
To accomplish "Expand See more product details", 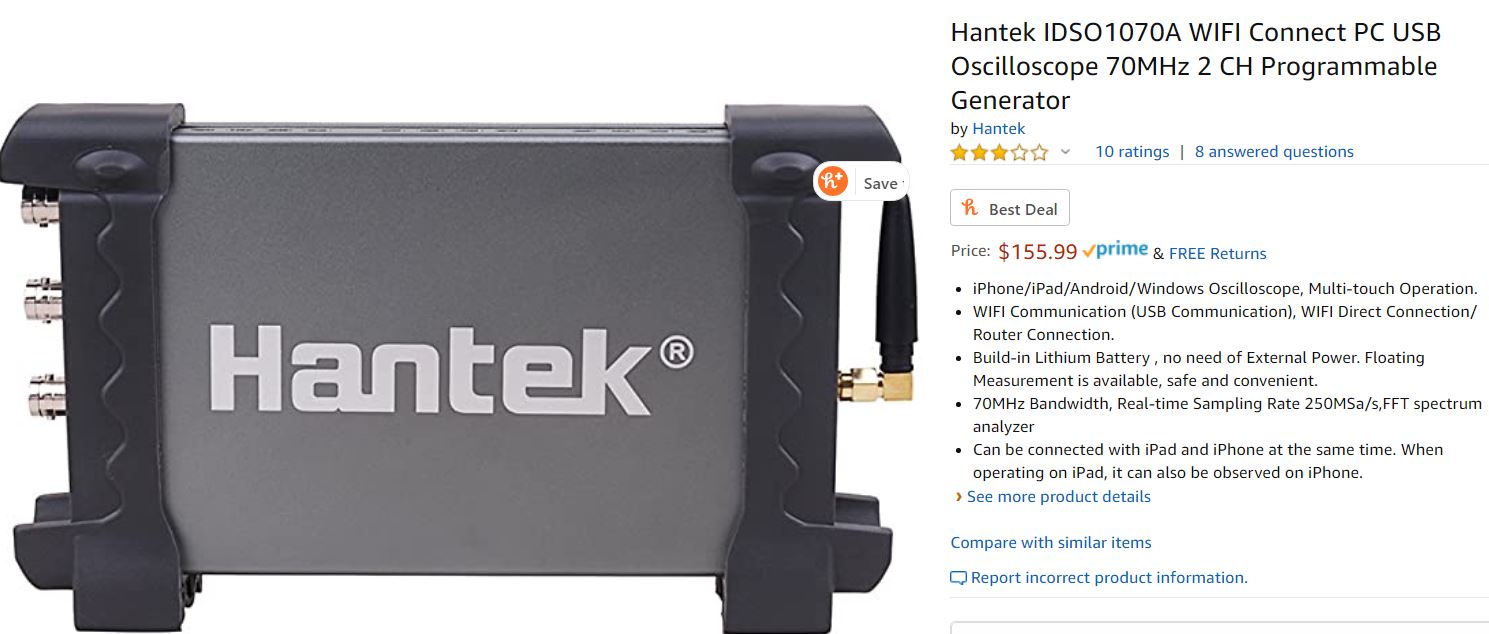I will click(1058, 497).
